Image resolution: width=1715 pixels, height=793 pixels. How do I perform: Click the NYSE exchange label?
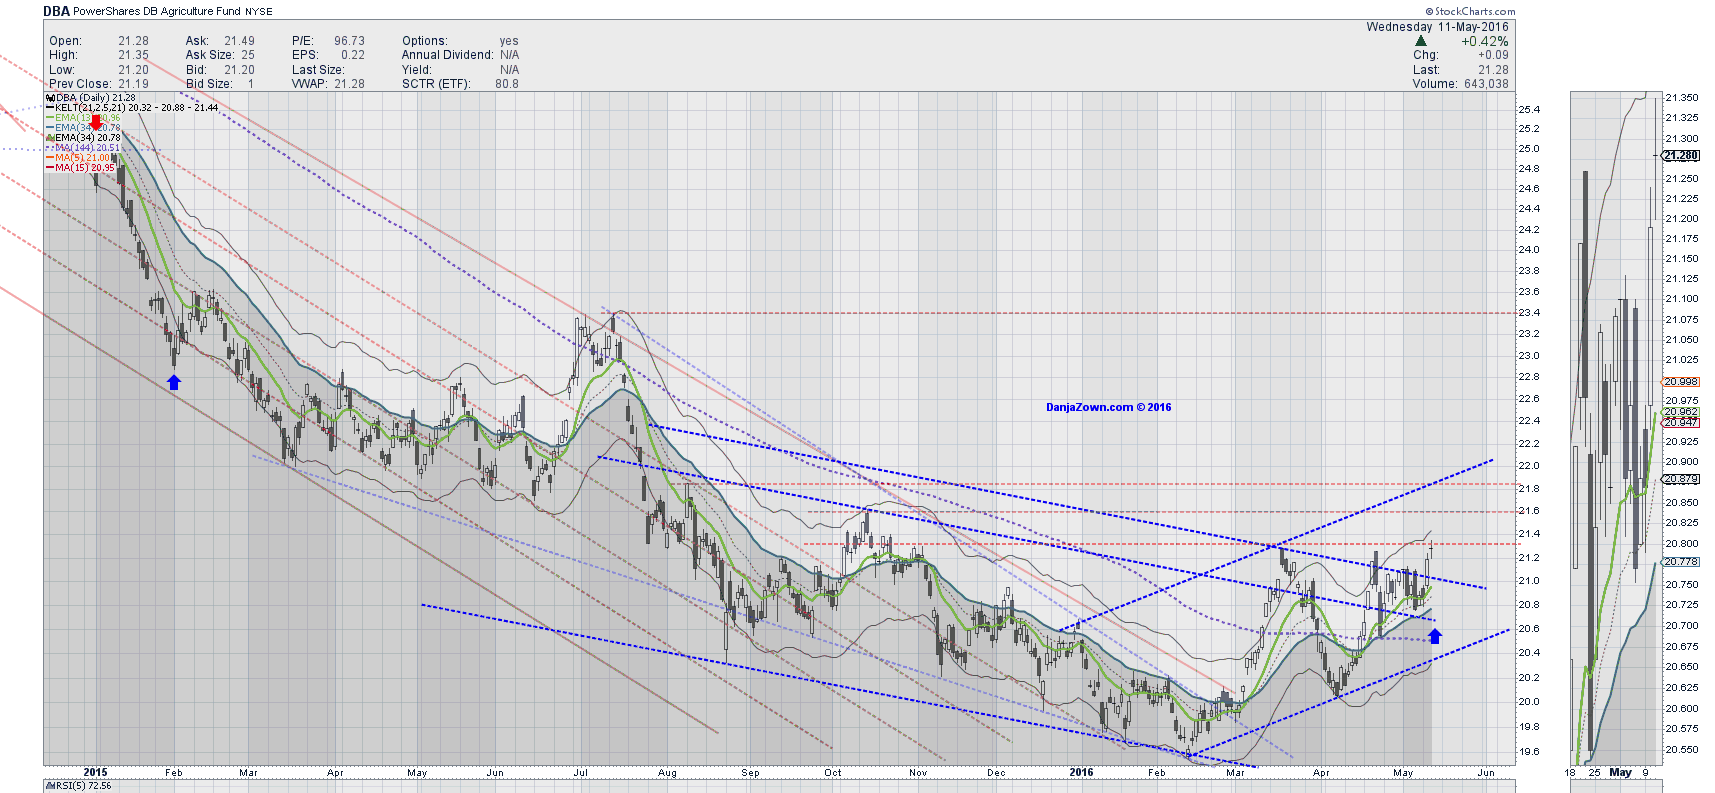click(x=259, y=12)
